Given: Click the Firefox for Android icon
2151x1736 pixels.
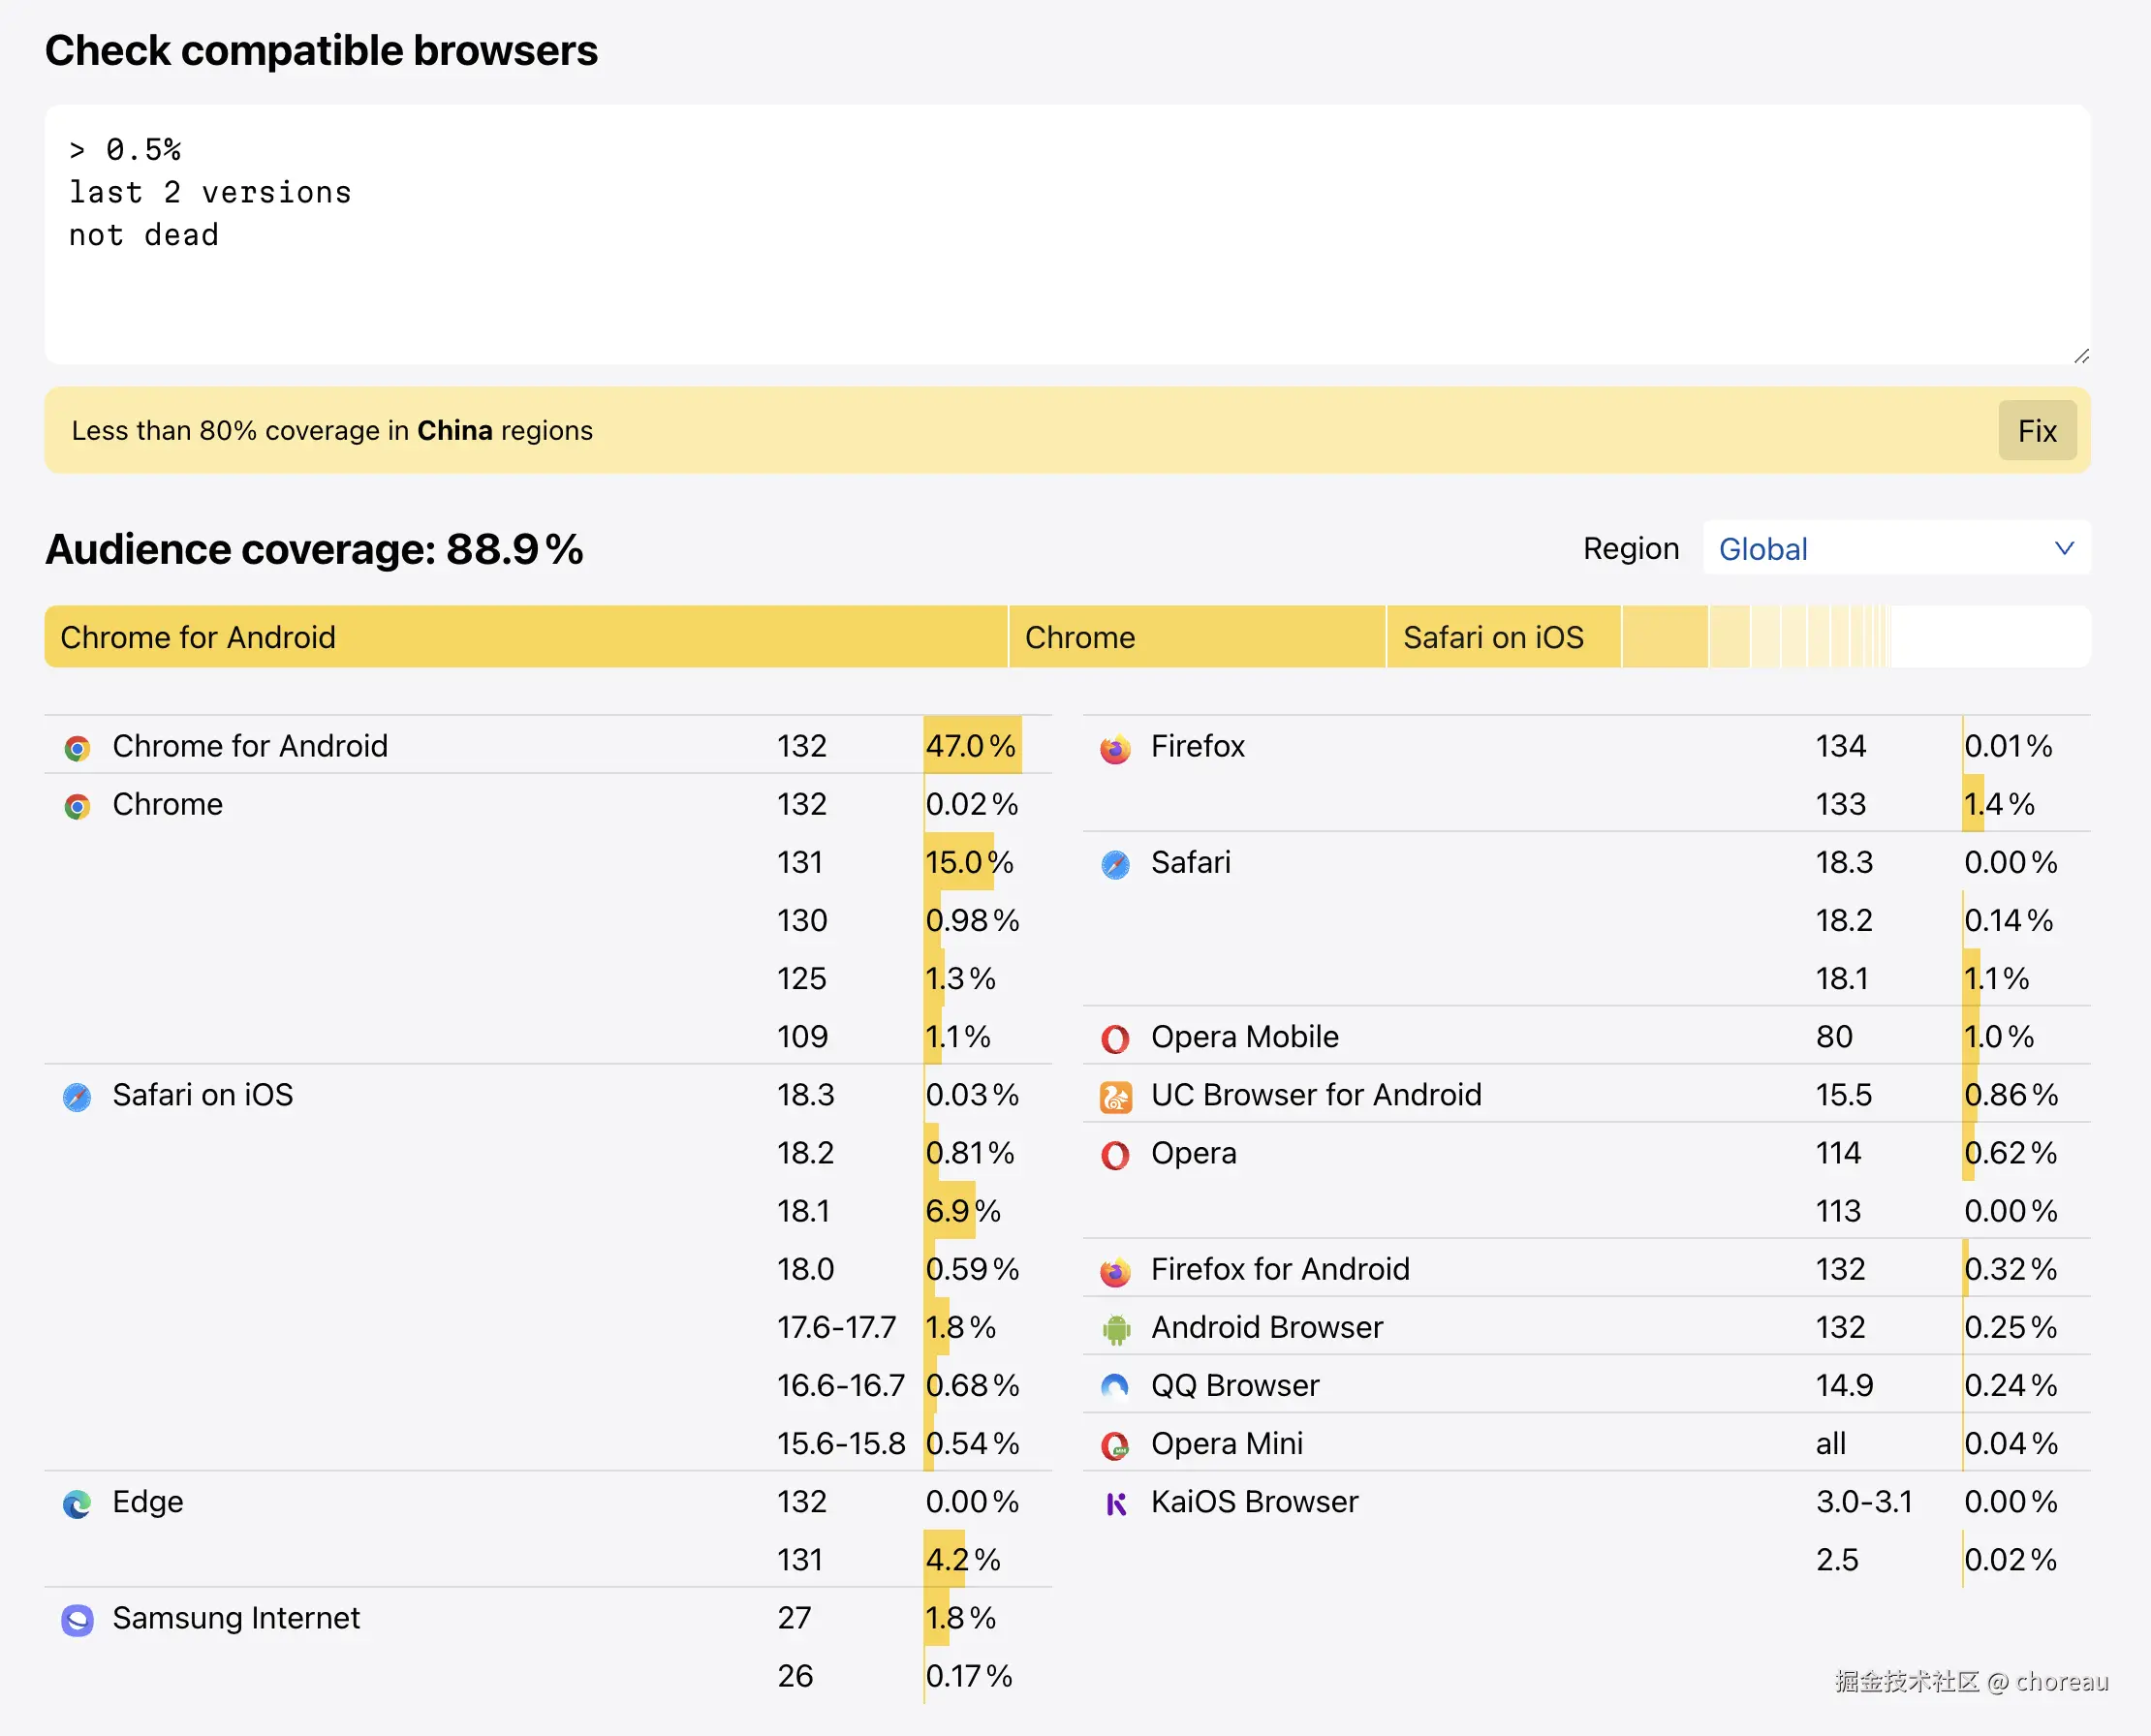Looking at the screenshot, I should click(x=1115, y=1269).
